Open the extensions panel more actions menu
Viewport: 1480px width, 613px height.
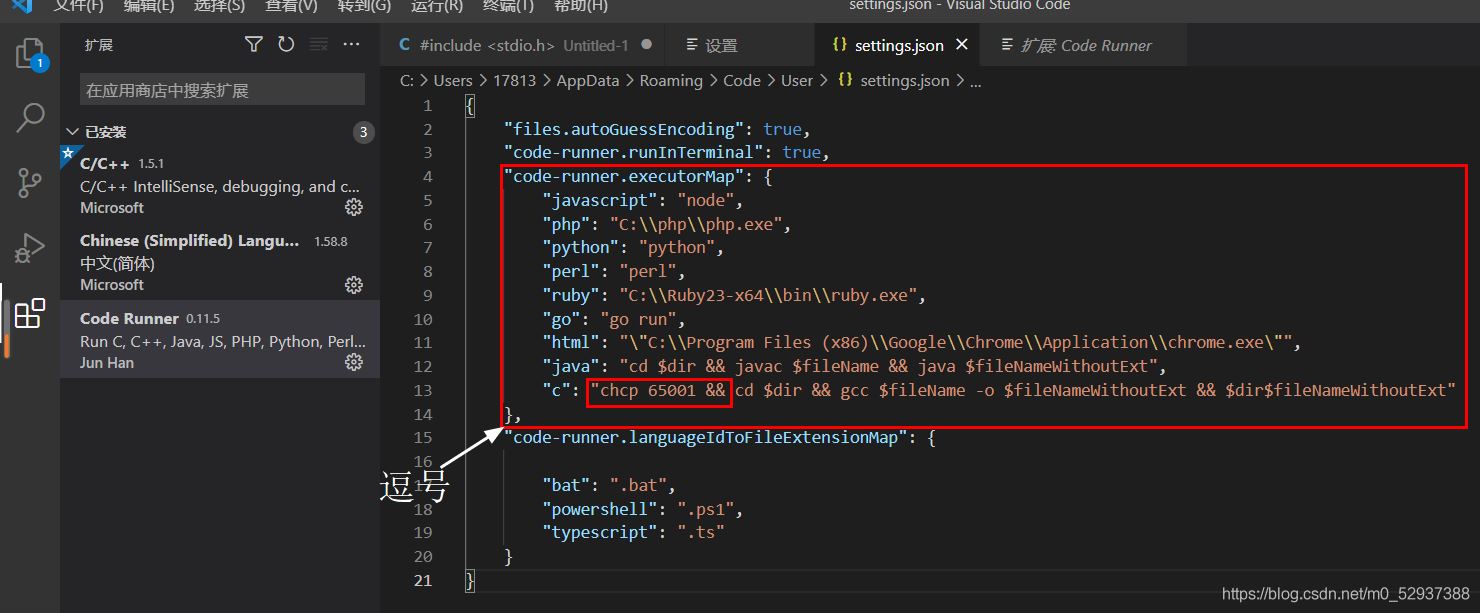351,44
